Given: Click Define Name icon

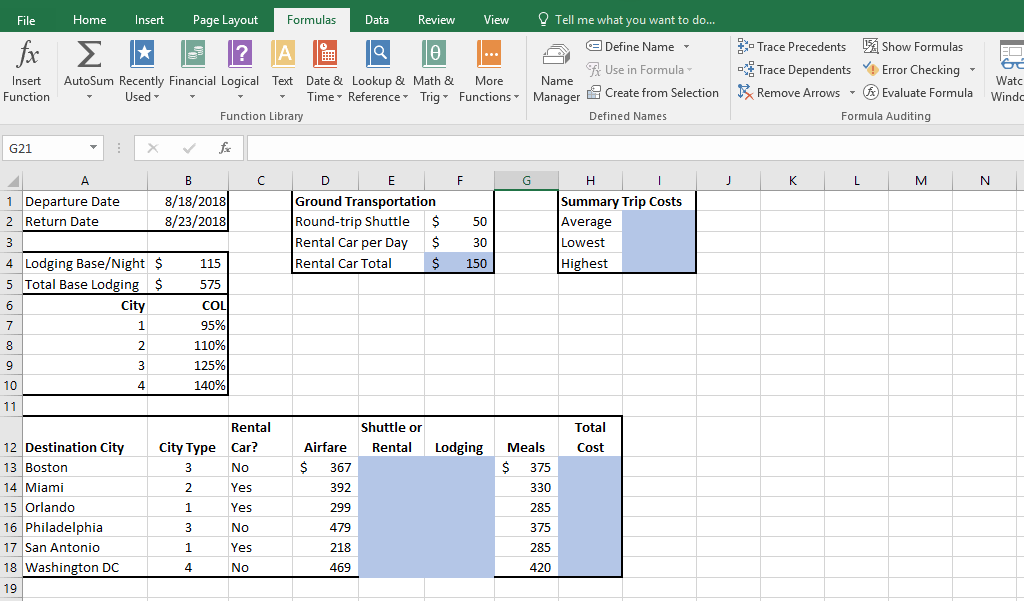Looking at the screenshot, I should 594,46.
